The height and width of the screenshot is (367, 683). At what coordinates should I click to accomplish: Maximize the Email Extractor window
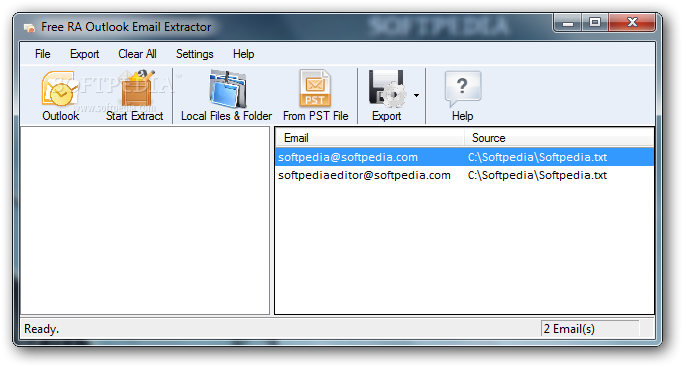tap(595, 23)
